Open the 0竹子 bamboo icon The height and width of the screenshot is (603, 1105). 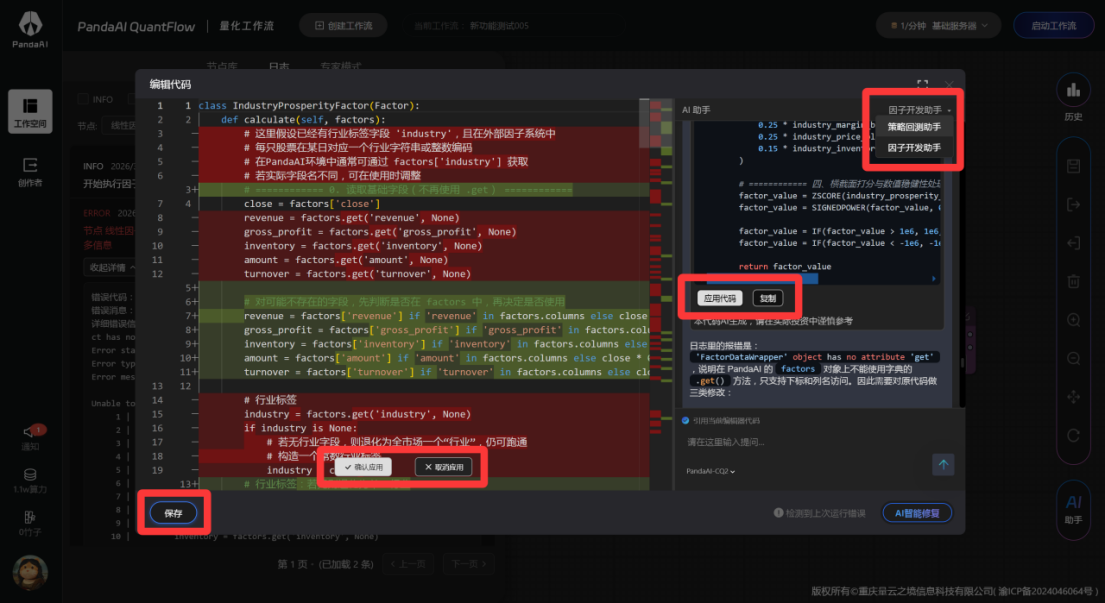click(30, 523)
